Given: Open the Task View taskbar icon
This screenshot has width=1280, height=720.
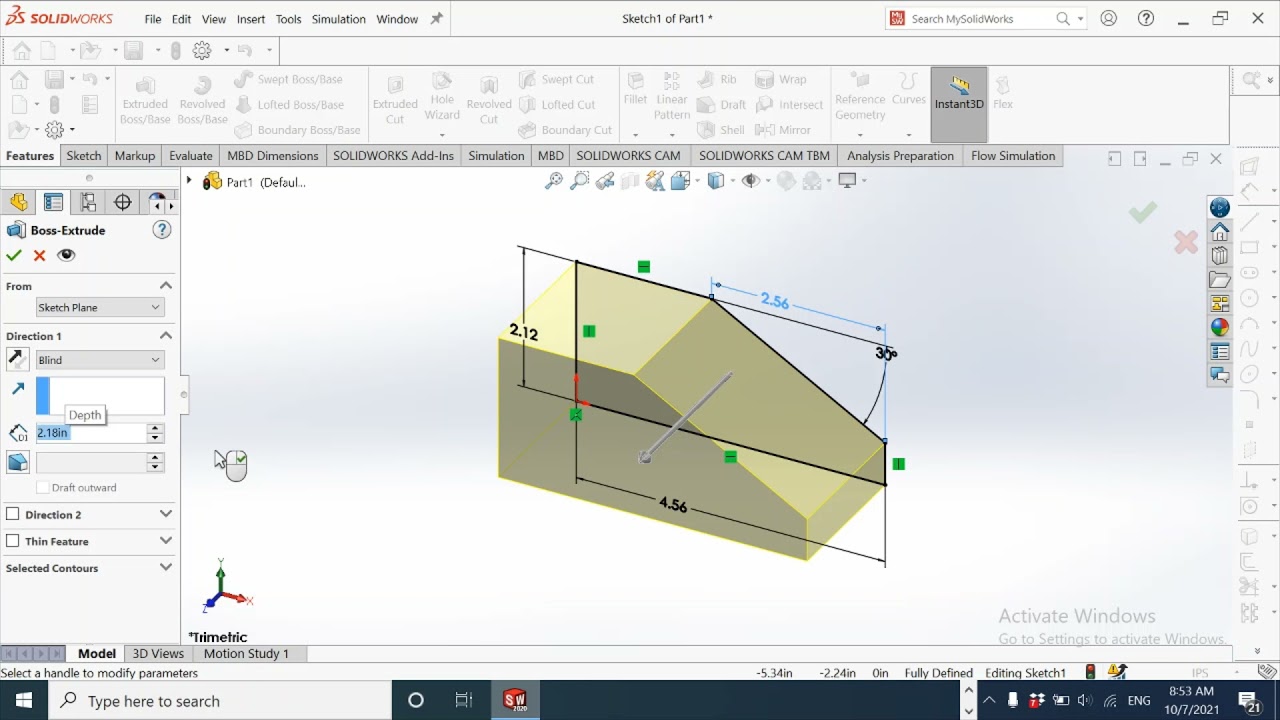Looking at the screenshot, I should pos(464,700).
